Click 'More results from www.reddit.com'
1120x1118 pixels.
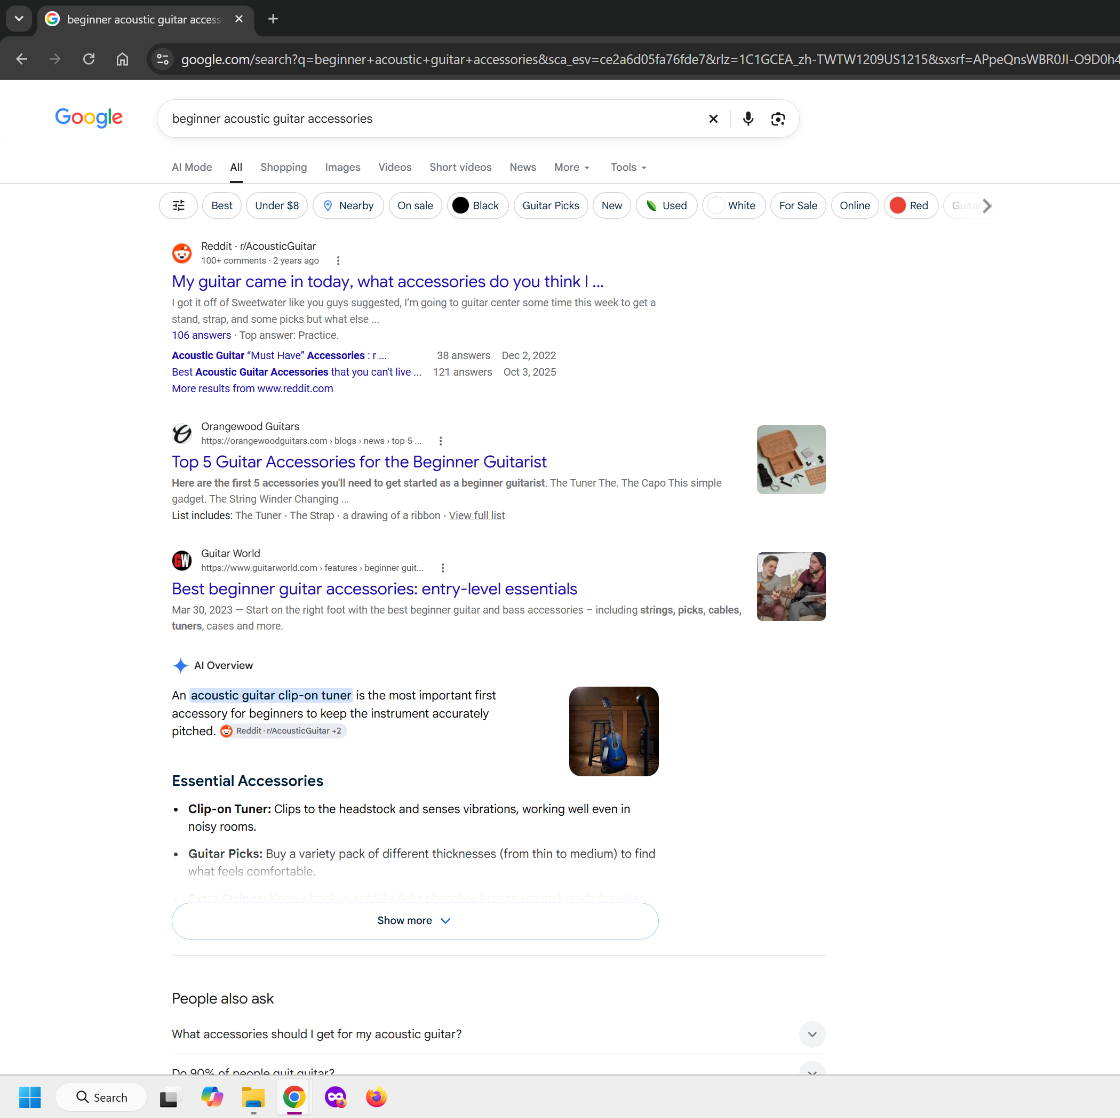[x=252, y=389]
